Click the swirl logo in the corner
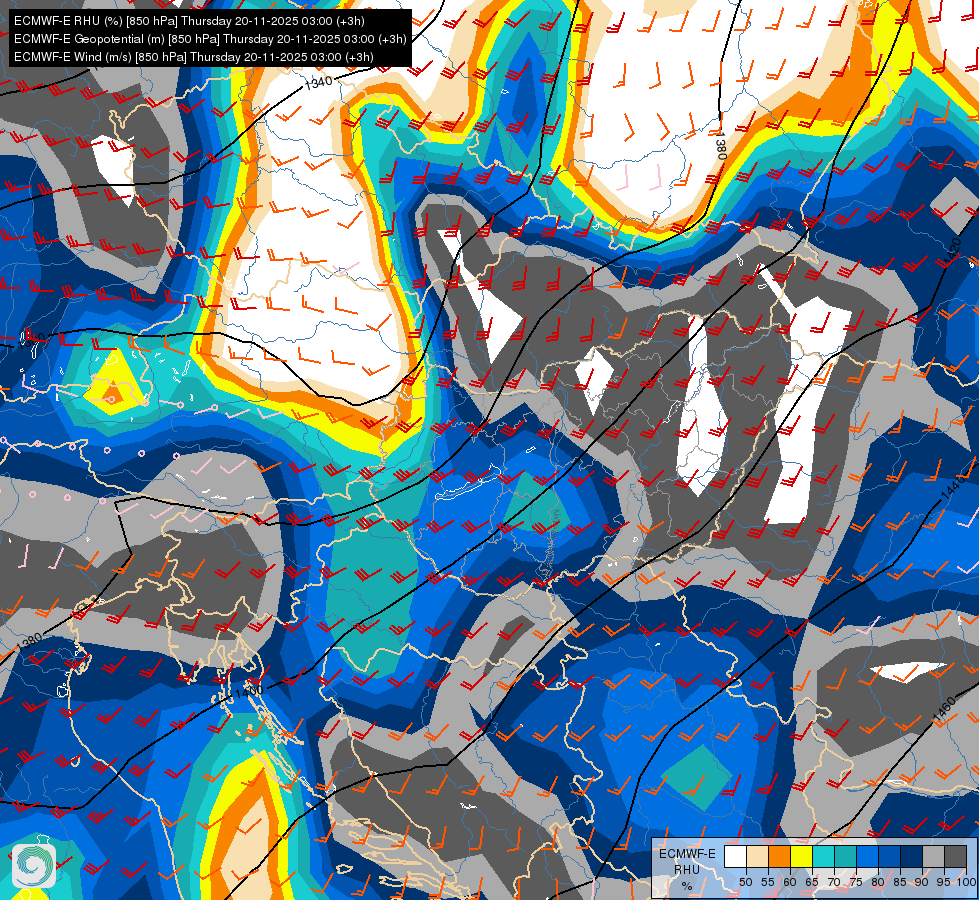Screen dimensions: 979x900 click(x=34, y=865)
